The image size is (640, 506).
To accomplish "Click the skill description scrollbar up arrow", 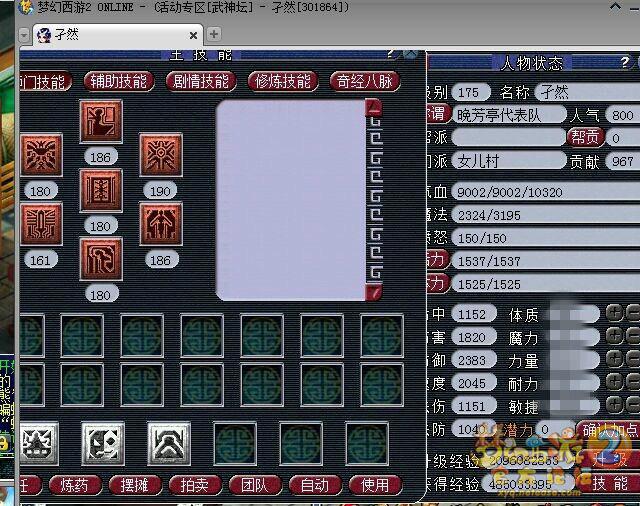I will tap(373, 108).
